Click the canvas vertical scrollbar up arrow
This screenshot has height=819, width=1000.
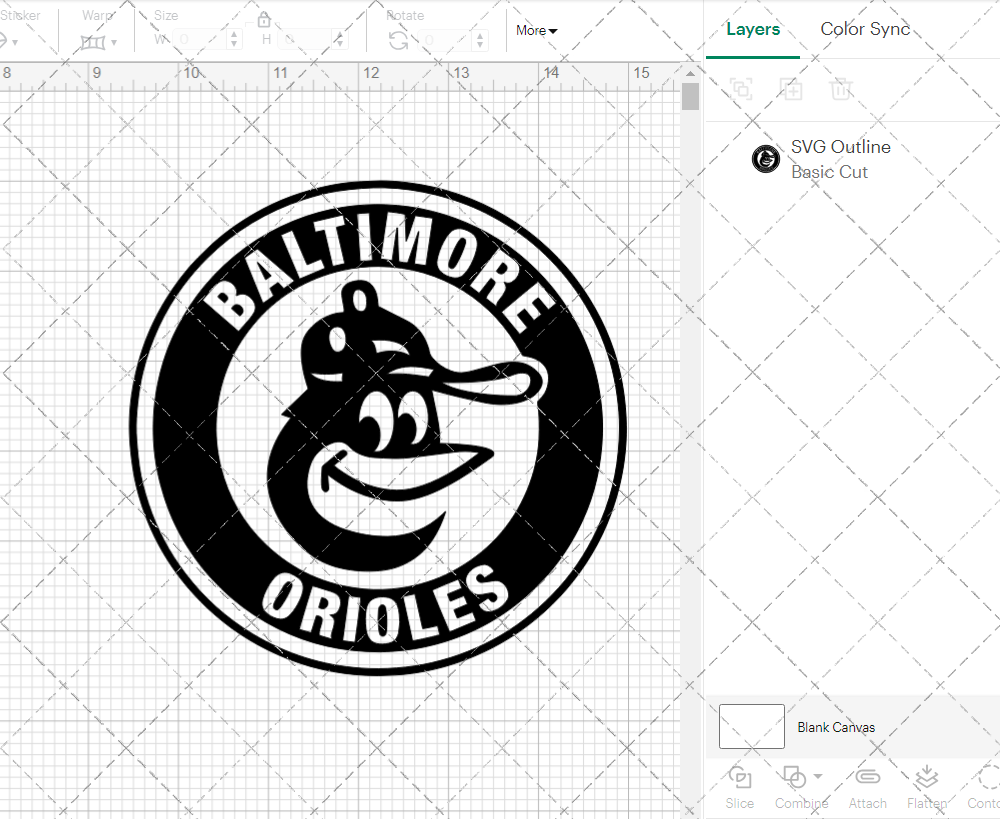point(690,73)
